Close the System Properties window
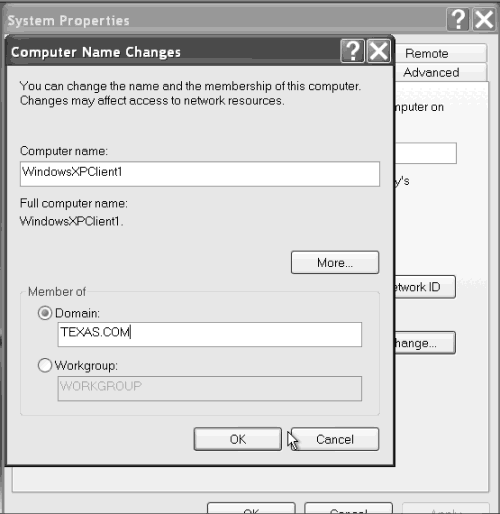The height and width of the screenshot is (514, 500). click(484, 20)
